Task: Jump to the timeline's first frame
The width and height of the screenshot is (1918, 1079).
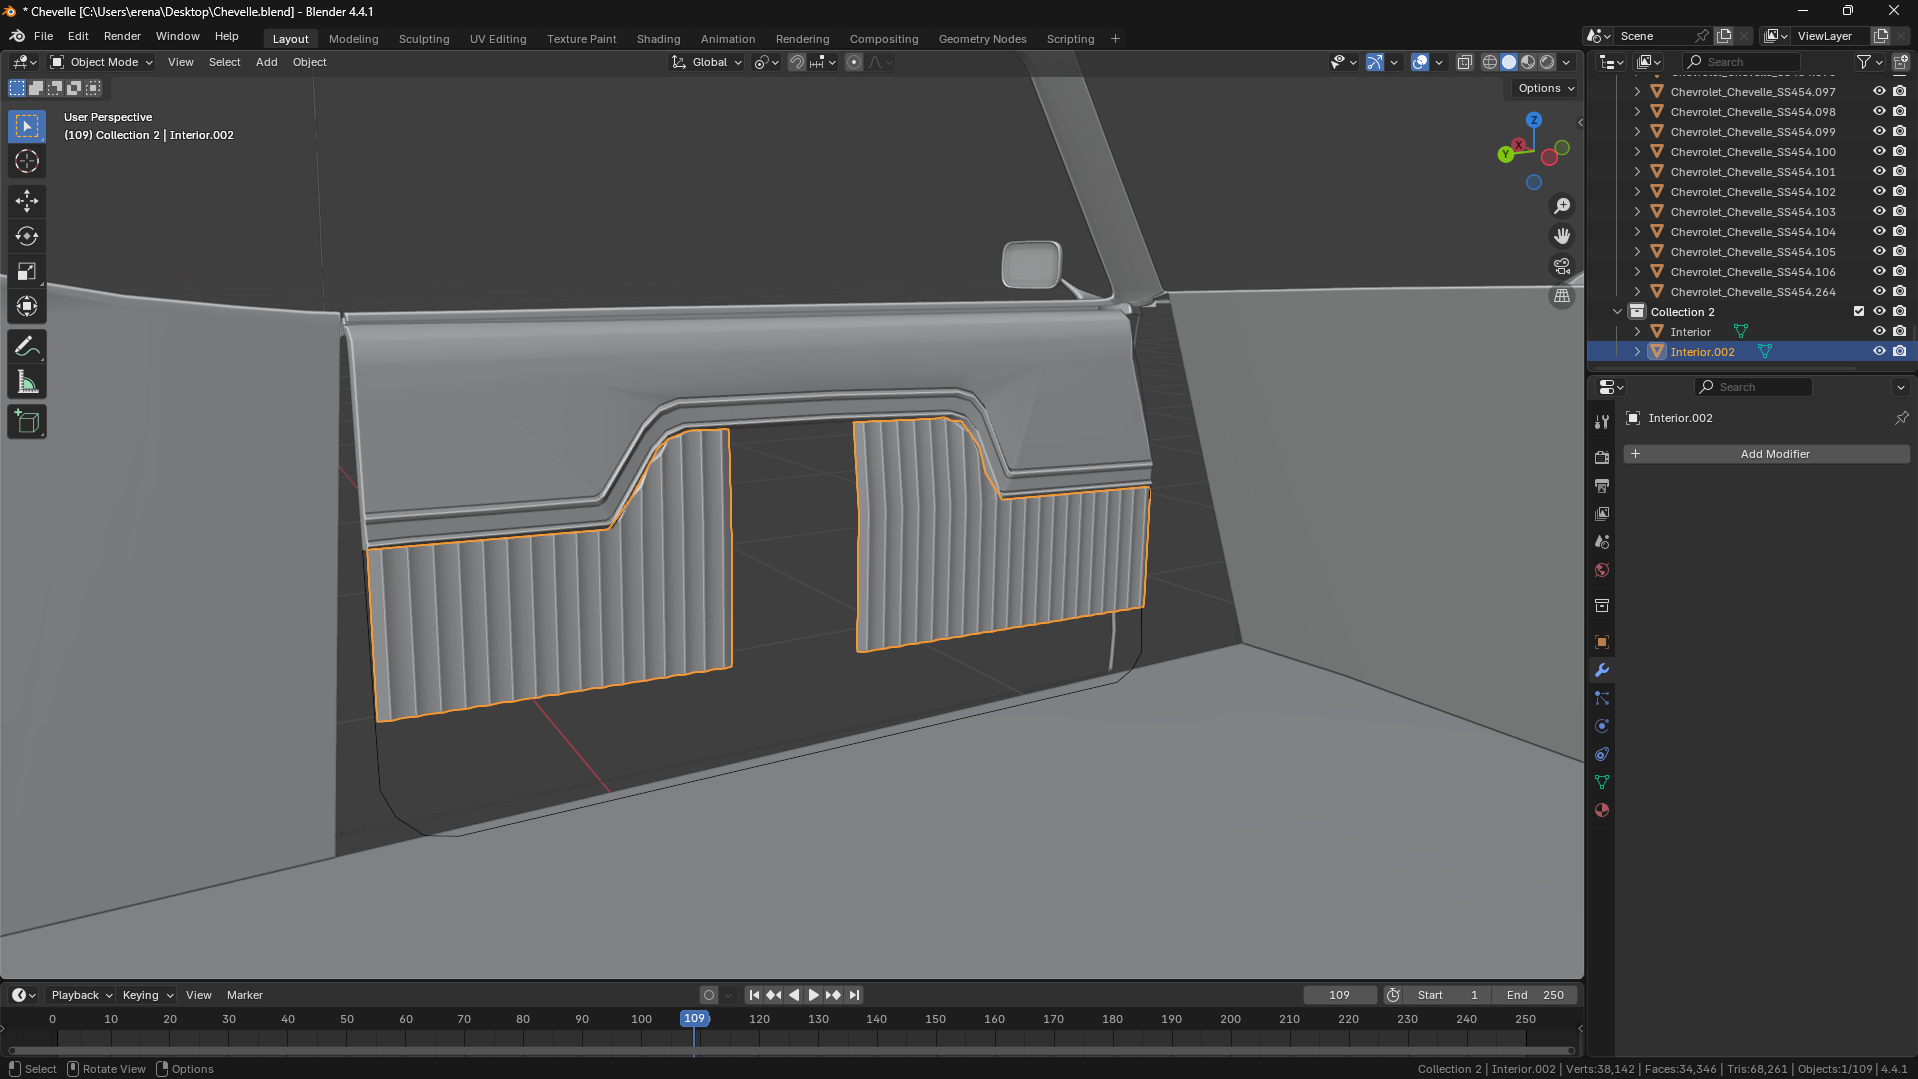Action: (754, 995)
